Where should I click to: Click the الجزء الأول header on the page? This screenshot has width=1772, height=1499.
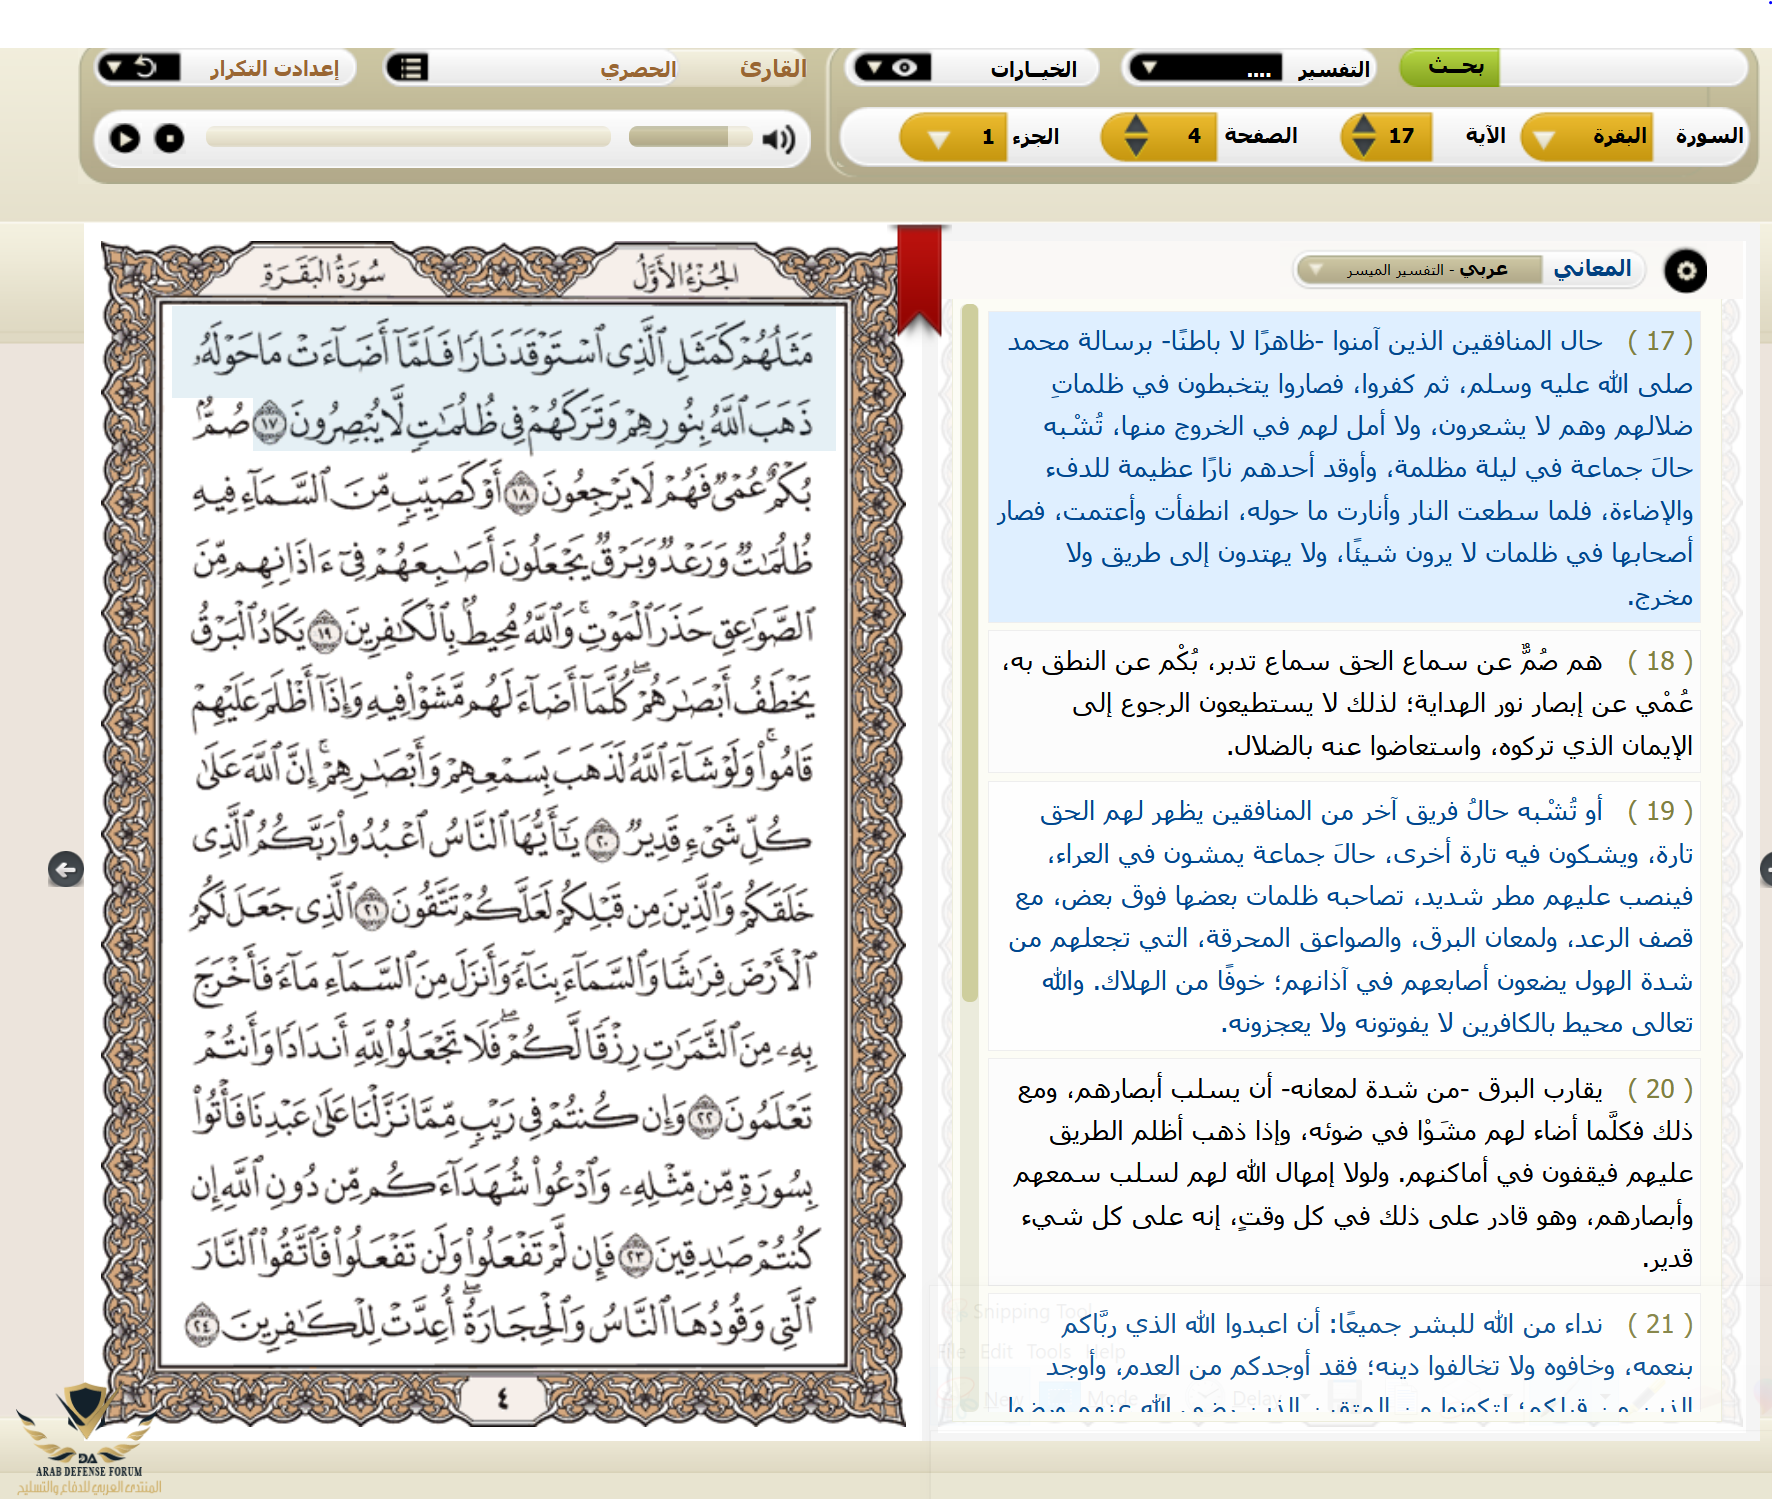(x=686, y=273)
